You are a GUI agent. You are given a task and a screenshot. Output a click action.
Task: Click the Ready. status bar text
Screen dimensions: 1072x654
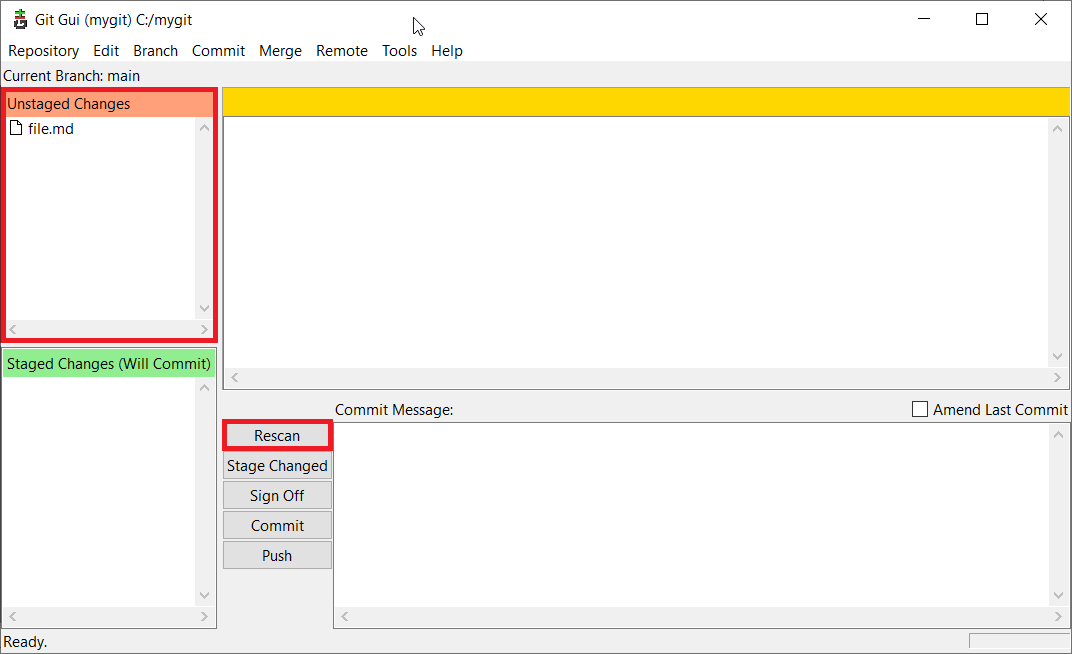click(x=25, y=642)
